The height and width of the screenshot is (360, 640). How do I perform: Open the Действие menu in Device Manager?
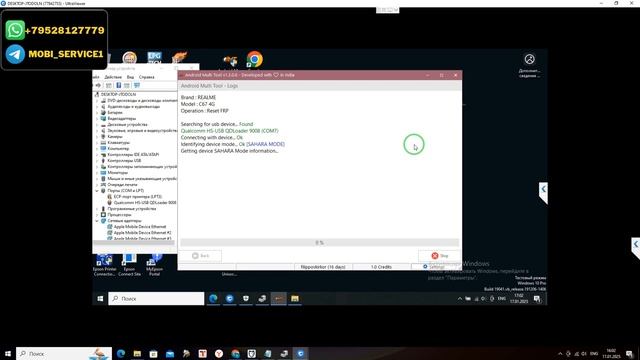click(113, 77)
